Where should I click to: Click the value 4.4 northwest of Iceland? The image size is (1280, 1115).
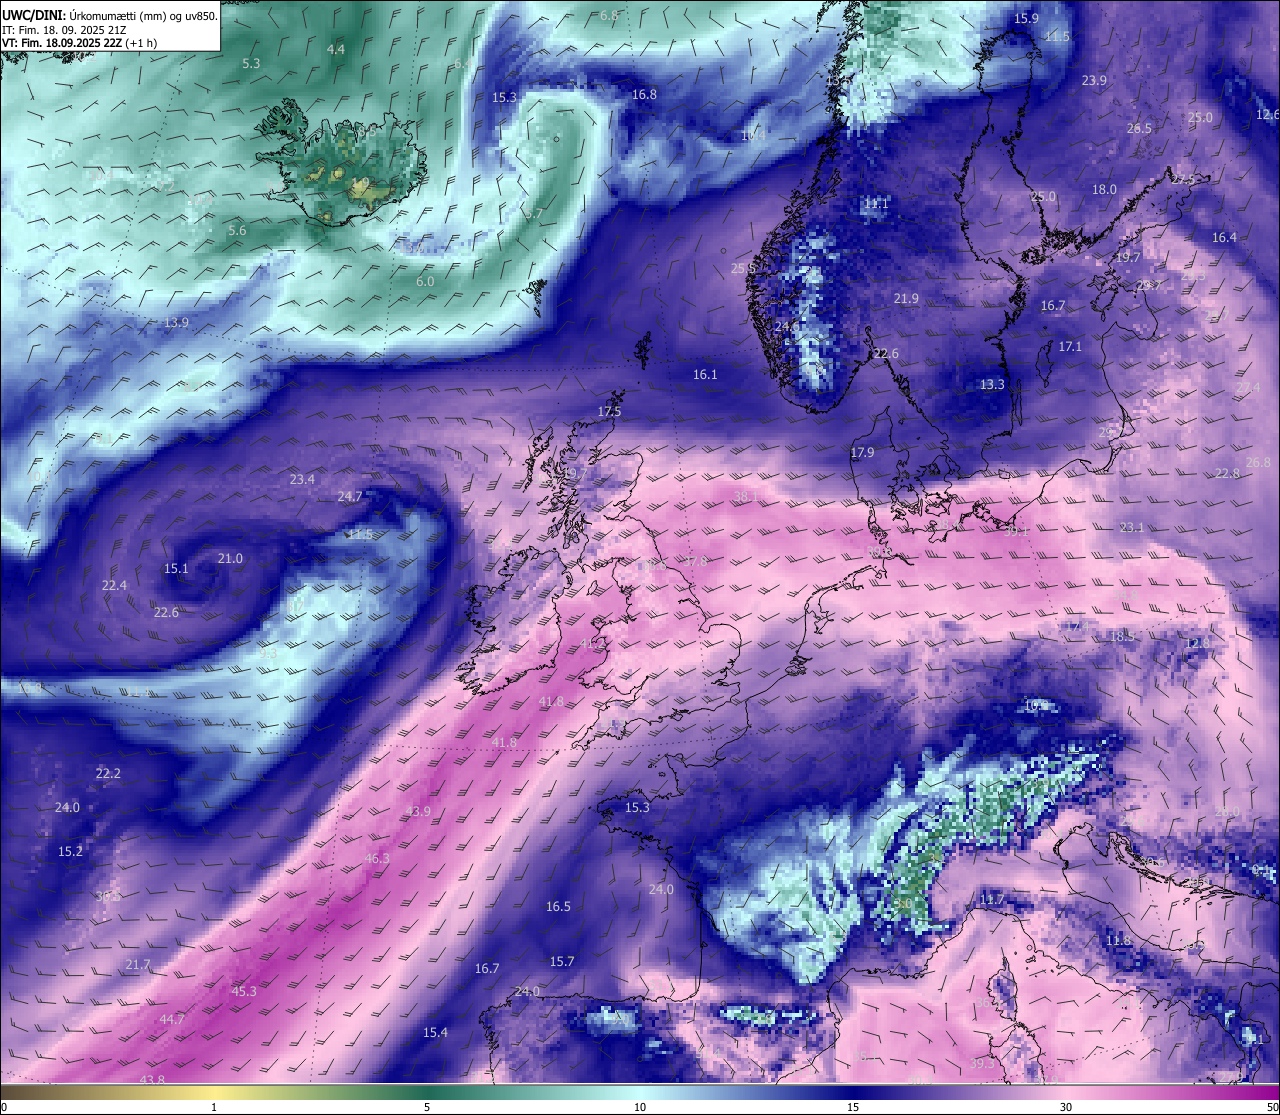[x=336, y=49]
